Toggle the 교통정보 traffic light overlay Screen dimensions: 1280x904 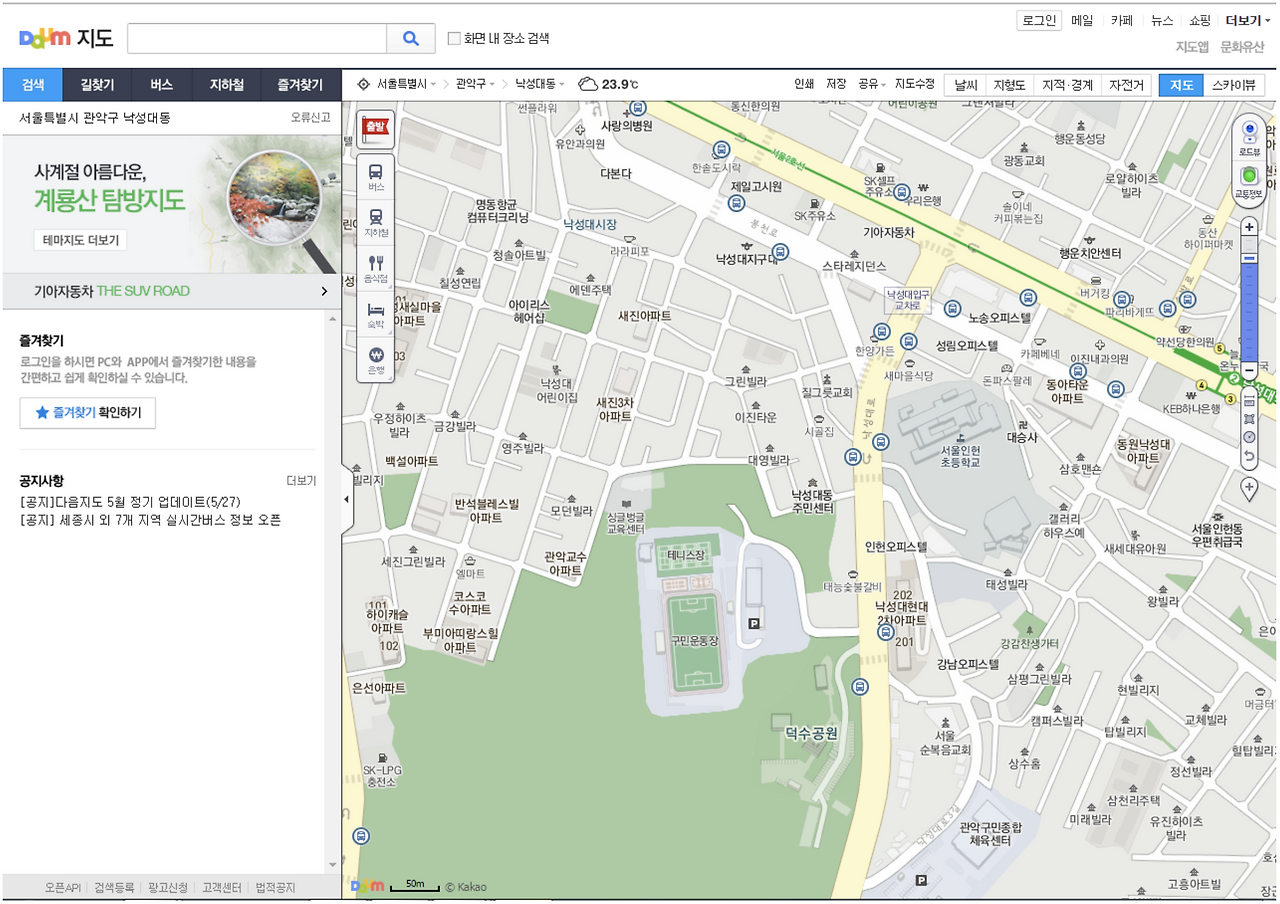1249,182
